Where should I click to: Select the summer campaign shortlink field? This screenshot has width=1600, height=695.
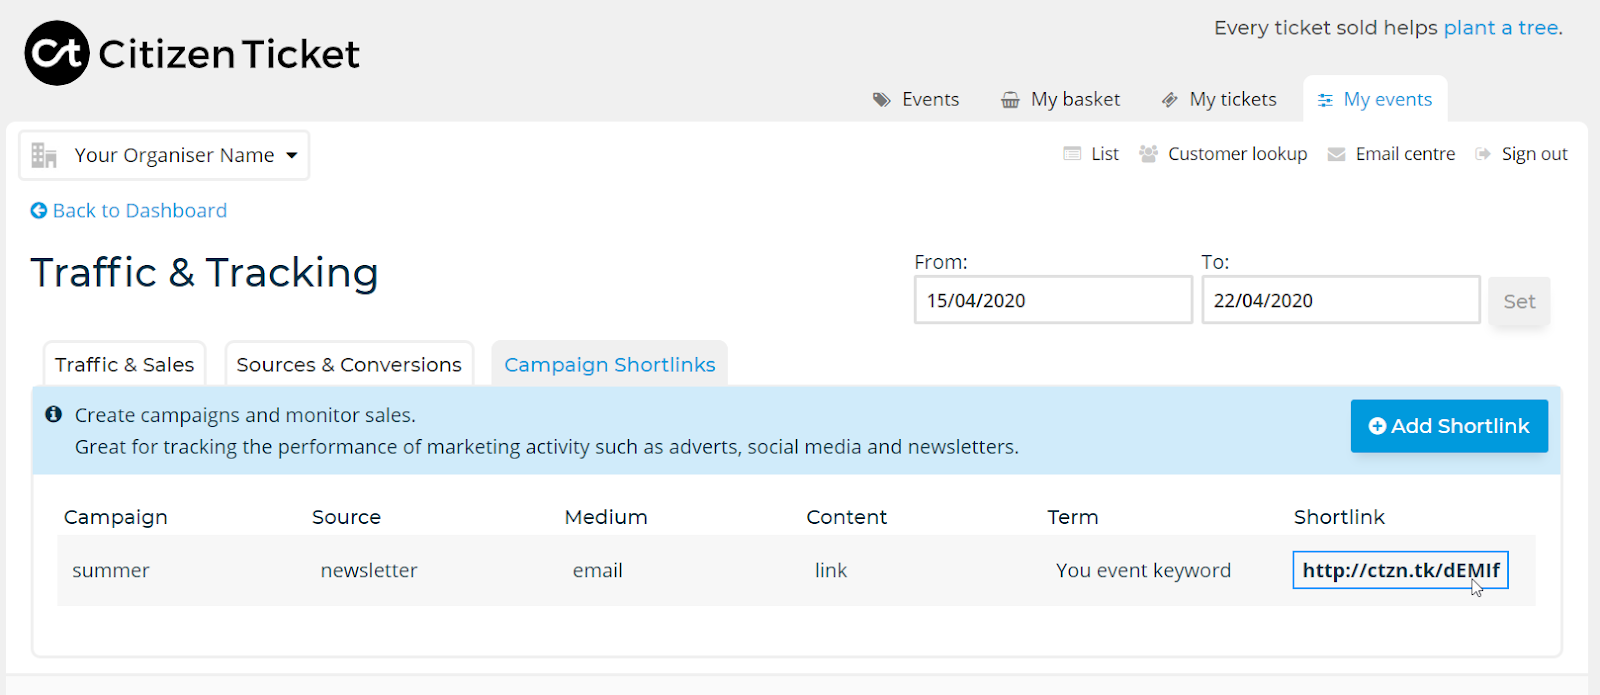1400,570
